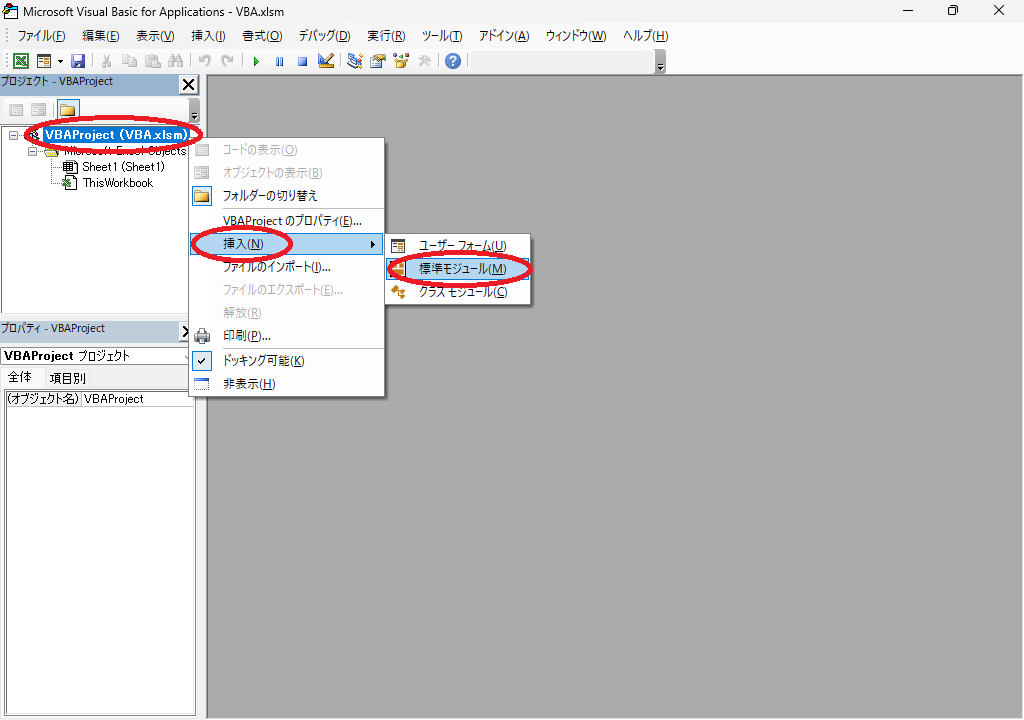Click the Redo arrow icon
Screen dimensions: 1024x720
227,61
